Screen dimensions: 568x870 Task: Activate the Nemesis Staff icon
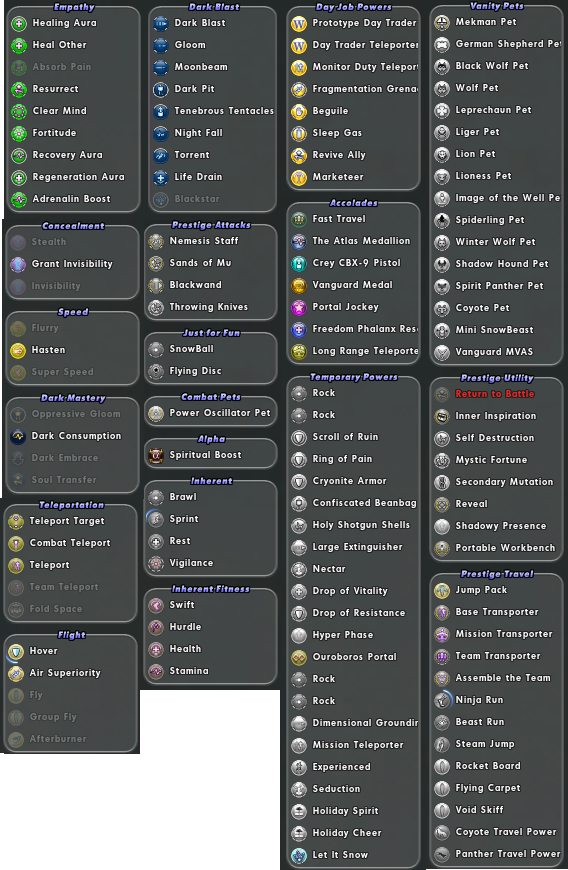pos(156,241)
